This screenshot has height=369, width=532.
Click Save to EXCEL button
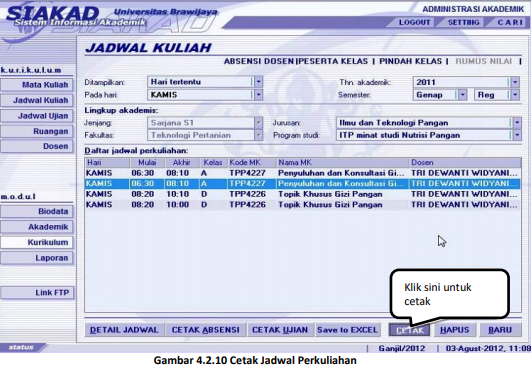coord(347,330)
